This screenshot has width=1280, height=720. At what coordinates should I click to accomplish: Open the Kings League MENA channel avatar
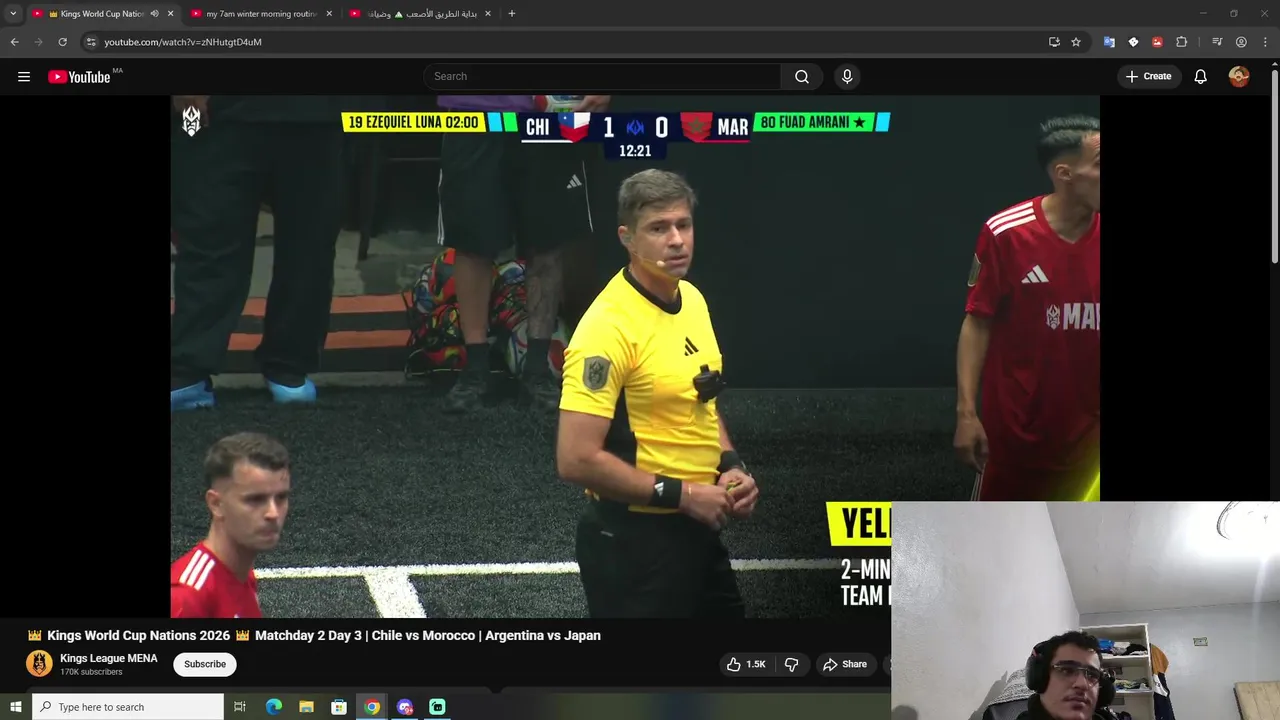click(x=39, y=664)
